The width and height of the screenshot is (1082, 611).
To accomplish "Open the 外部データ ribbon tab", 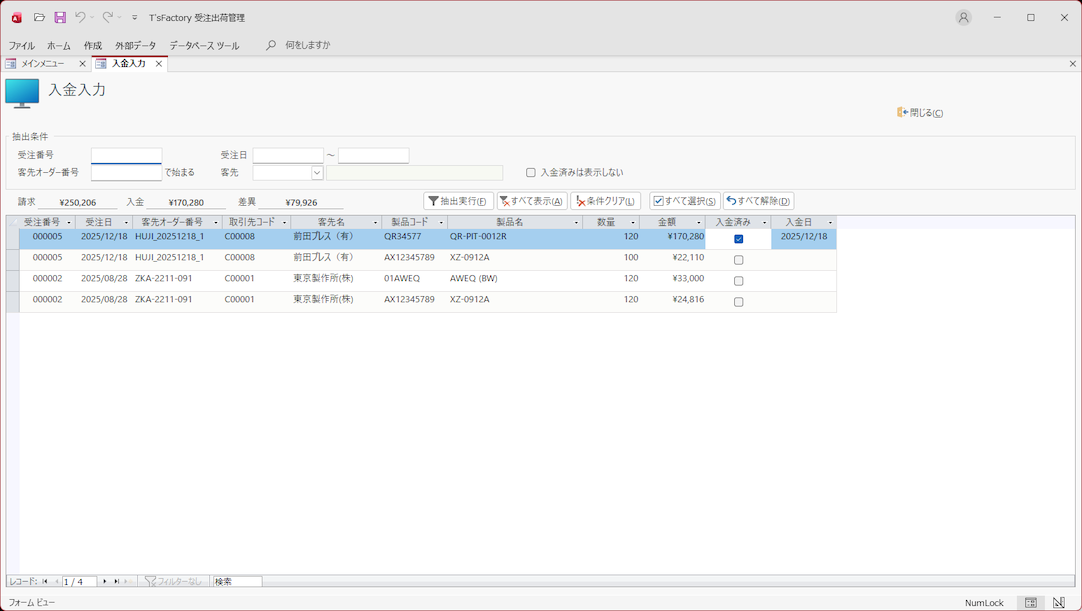I will click(x=135, y=46).
